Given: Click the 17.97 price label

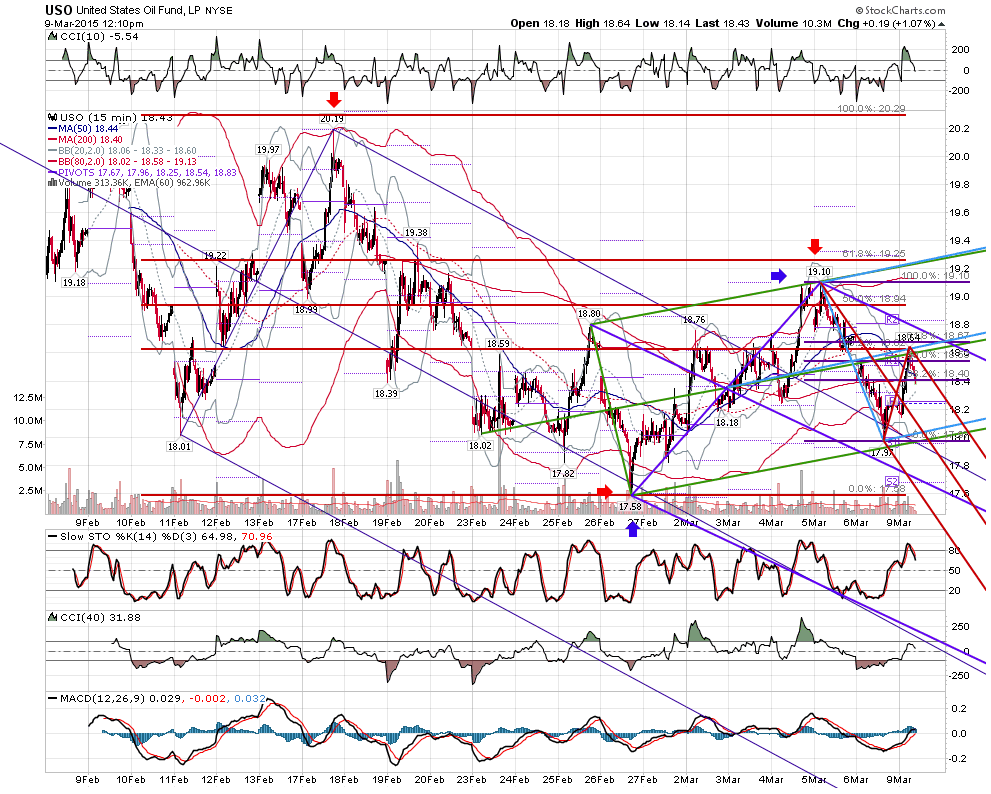Looking at the screenshot, I should click(x=882, y=453).
